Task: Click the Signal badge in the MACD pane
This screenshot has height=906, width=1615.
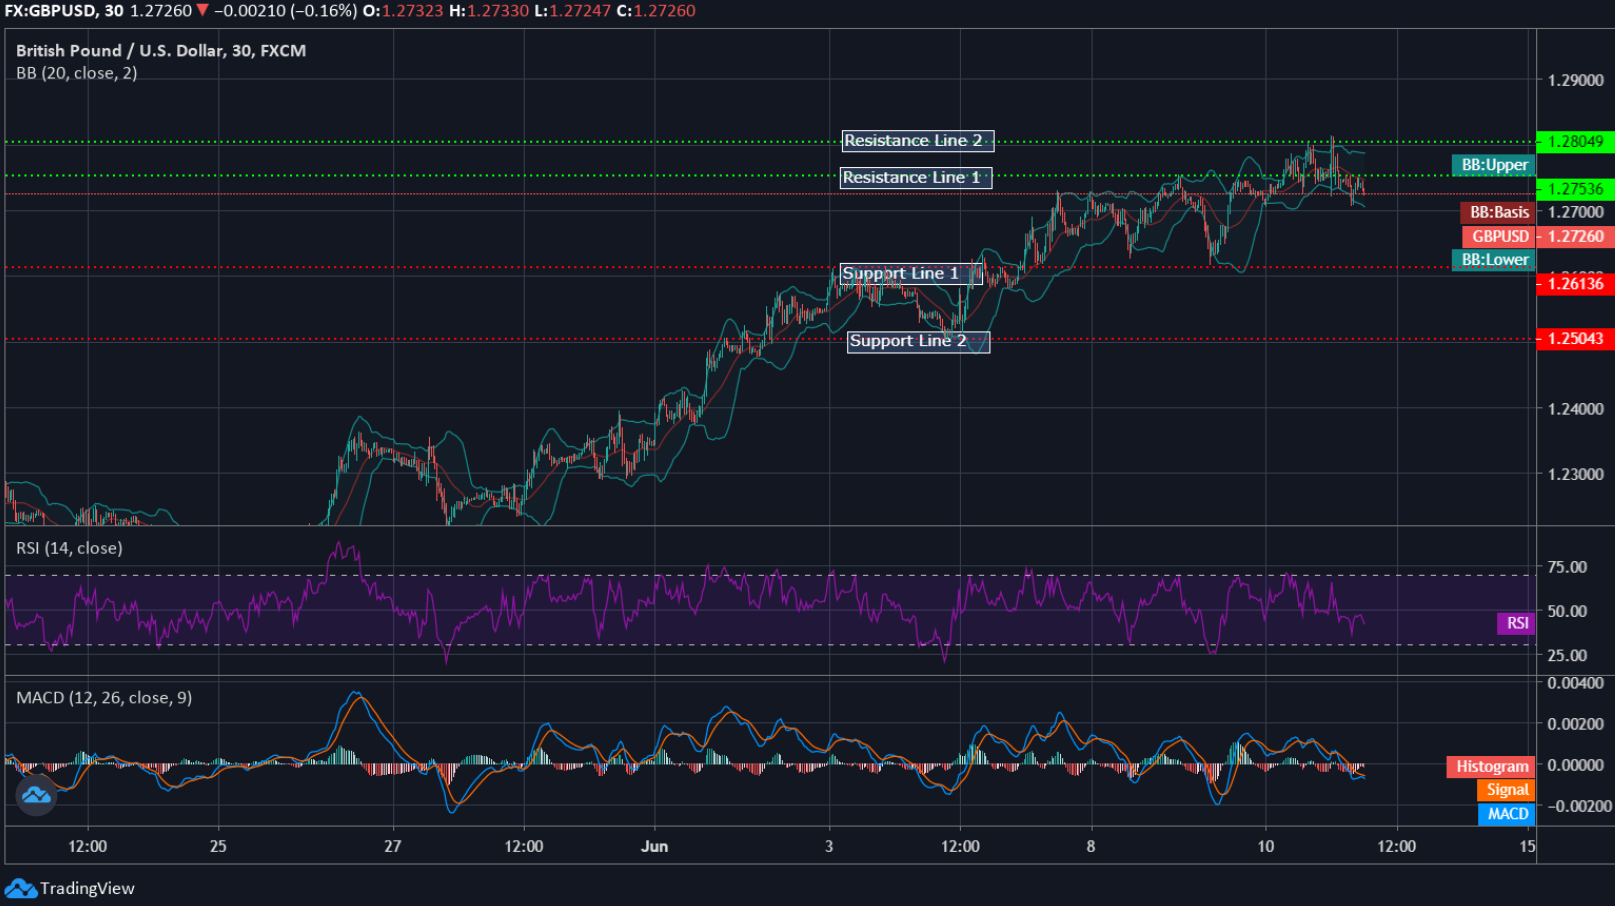Action: point(1504,789)
